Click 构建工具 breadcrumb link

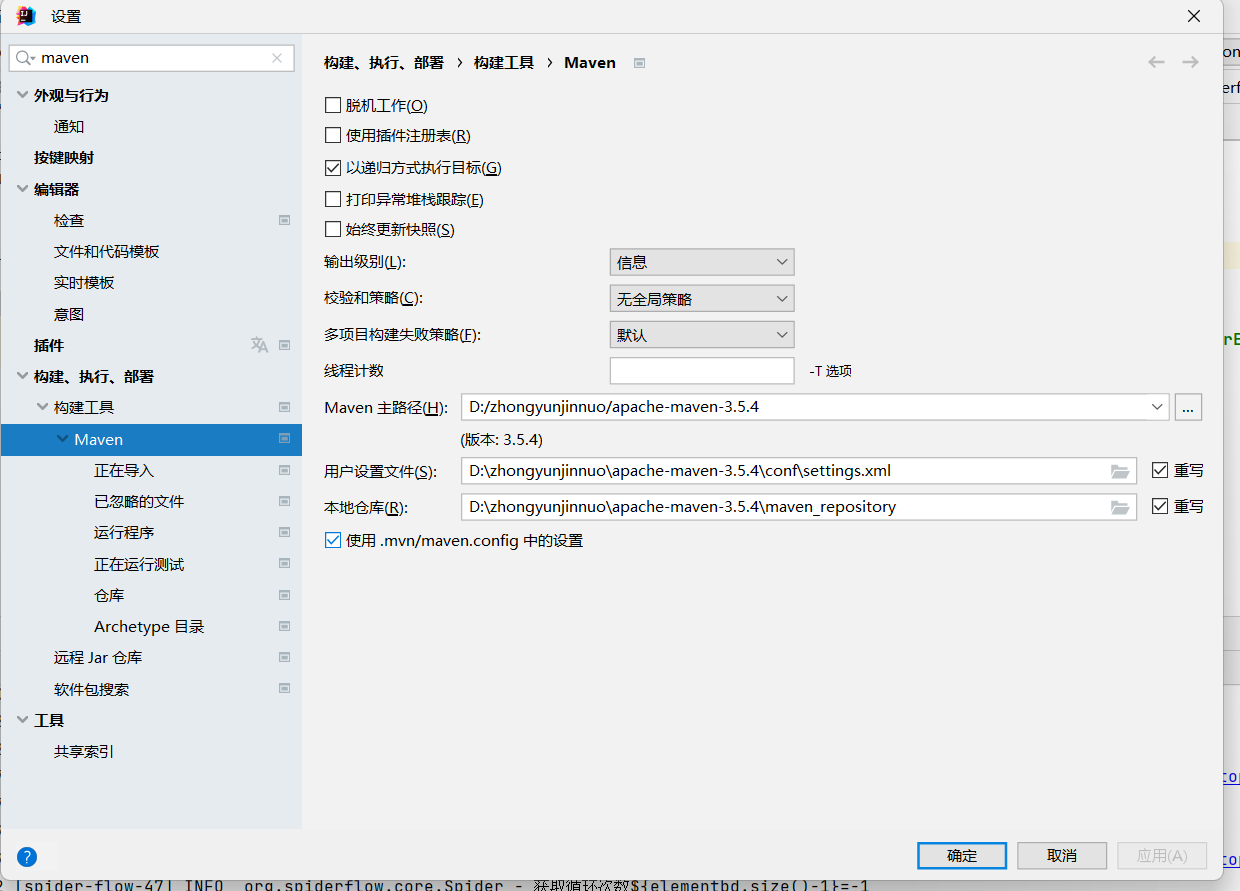click(x=504, y=62)
